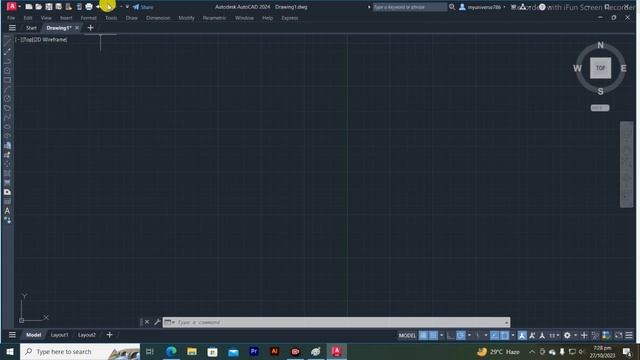This screenshot has width=640, height=360.
Task: Select the Region tool
Action: coord(7,192)
